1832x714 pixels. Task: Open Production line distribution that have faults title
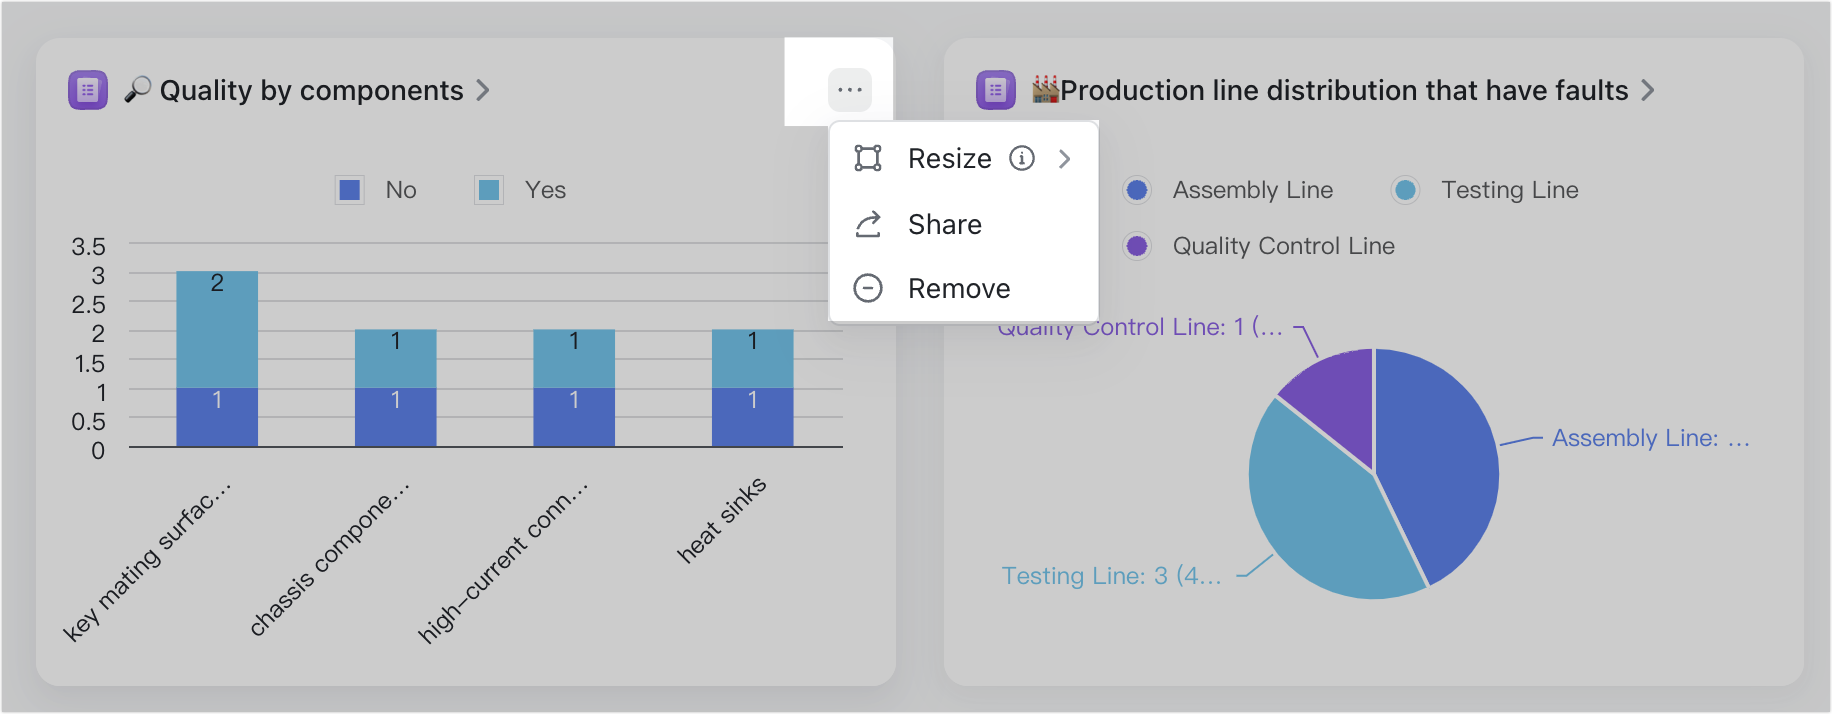1345,90
